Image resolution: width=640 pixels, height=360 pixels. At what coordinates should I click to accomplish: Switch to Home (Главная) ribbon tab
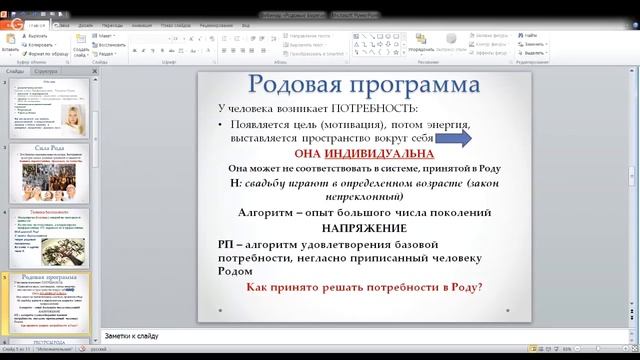[37, 26]
